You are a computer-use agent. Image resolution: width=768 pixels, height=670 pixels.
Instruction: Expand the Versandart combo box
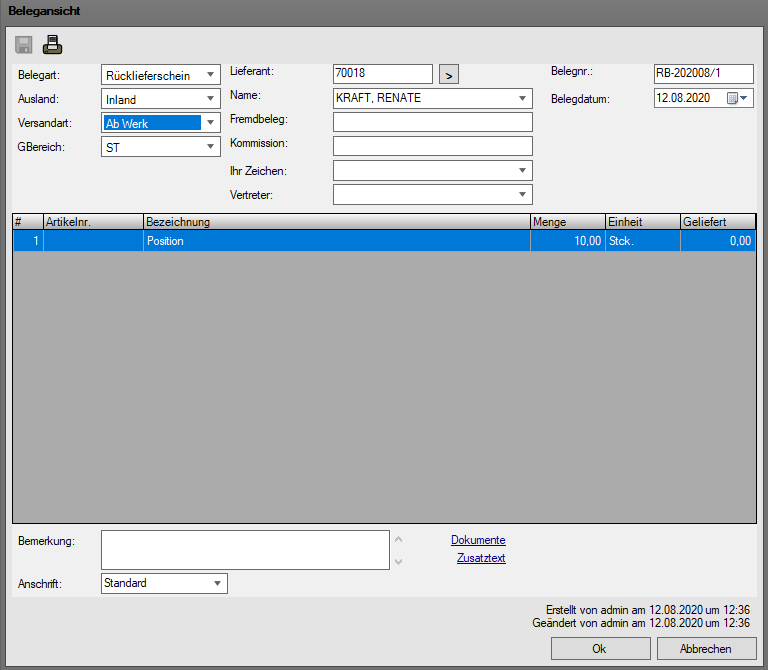click(x=211, y=123)
